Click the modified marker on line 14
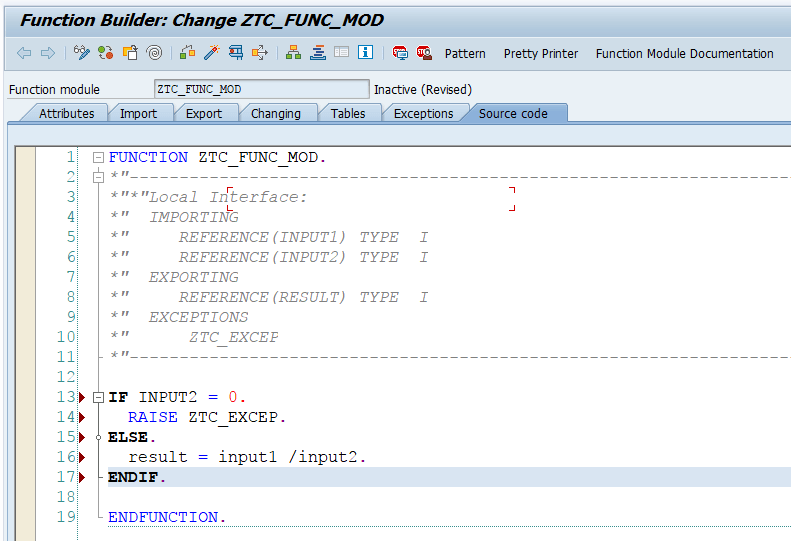The height and width of the screenshot is (541, 791). pyautogui.click(x=82, y=417)
